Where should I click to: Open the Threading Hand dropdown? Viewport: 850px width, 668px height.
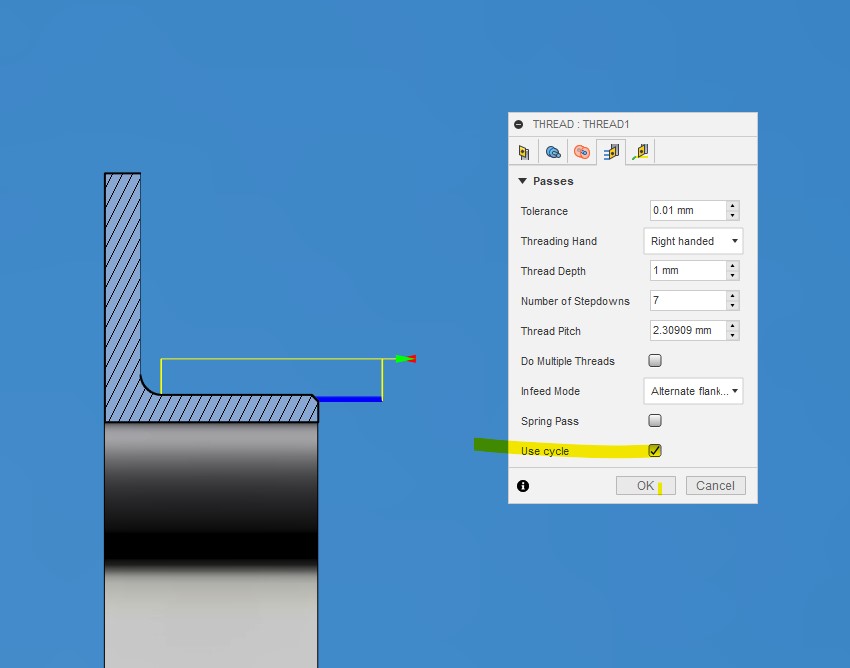coord(693,241)
